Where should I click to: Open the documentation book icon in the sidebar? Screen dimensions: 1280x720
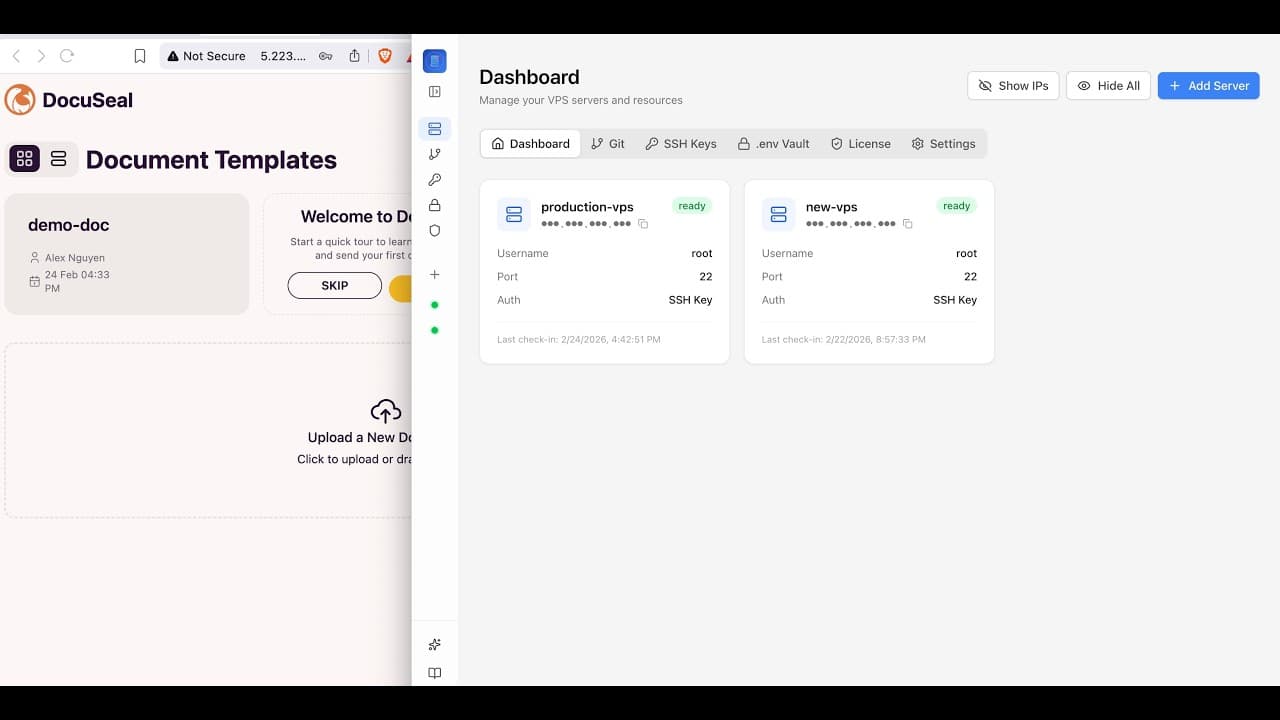[434, 673]
